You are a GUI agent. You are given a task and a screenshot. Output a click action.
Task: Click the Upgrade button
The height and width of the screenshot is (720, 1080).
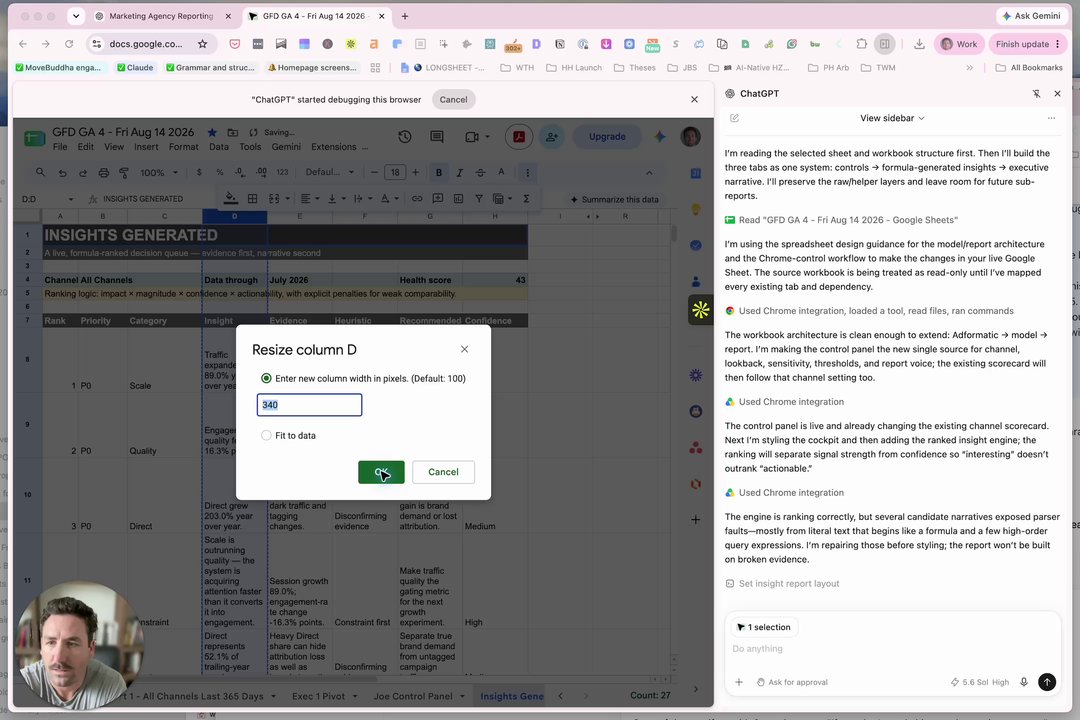[607, 136]
